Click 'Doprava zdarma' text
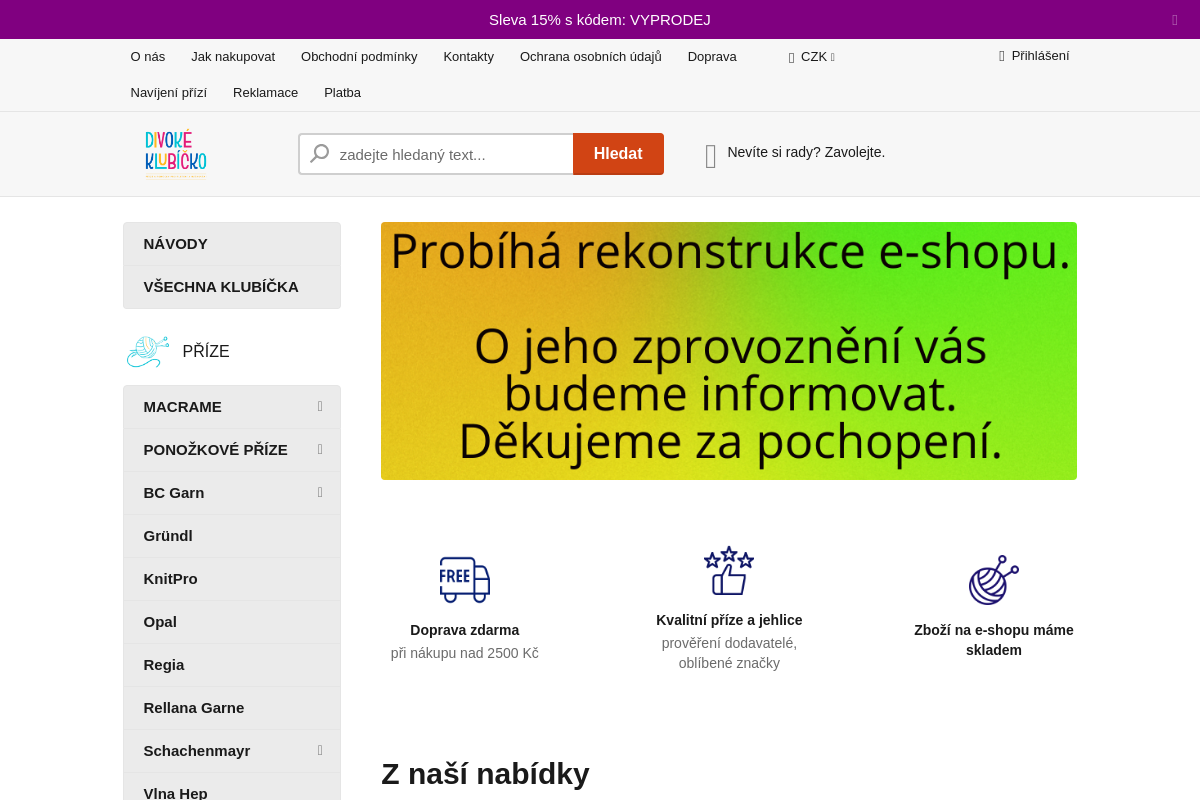This screenshot has width=1200, height=800. (x=465, y=630)
